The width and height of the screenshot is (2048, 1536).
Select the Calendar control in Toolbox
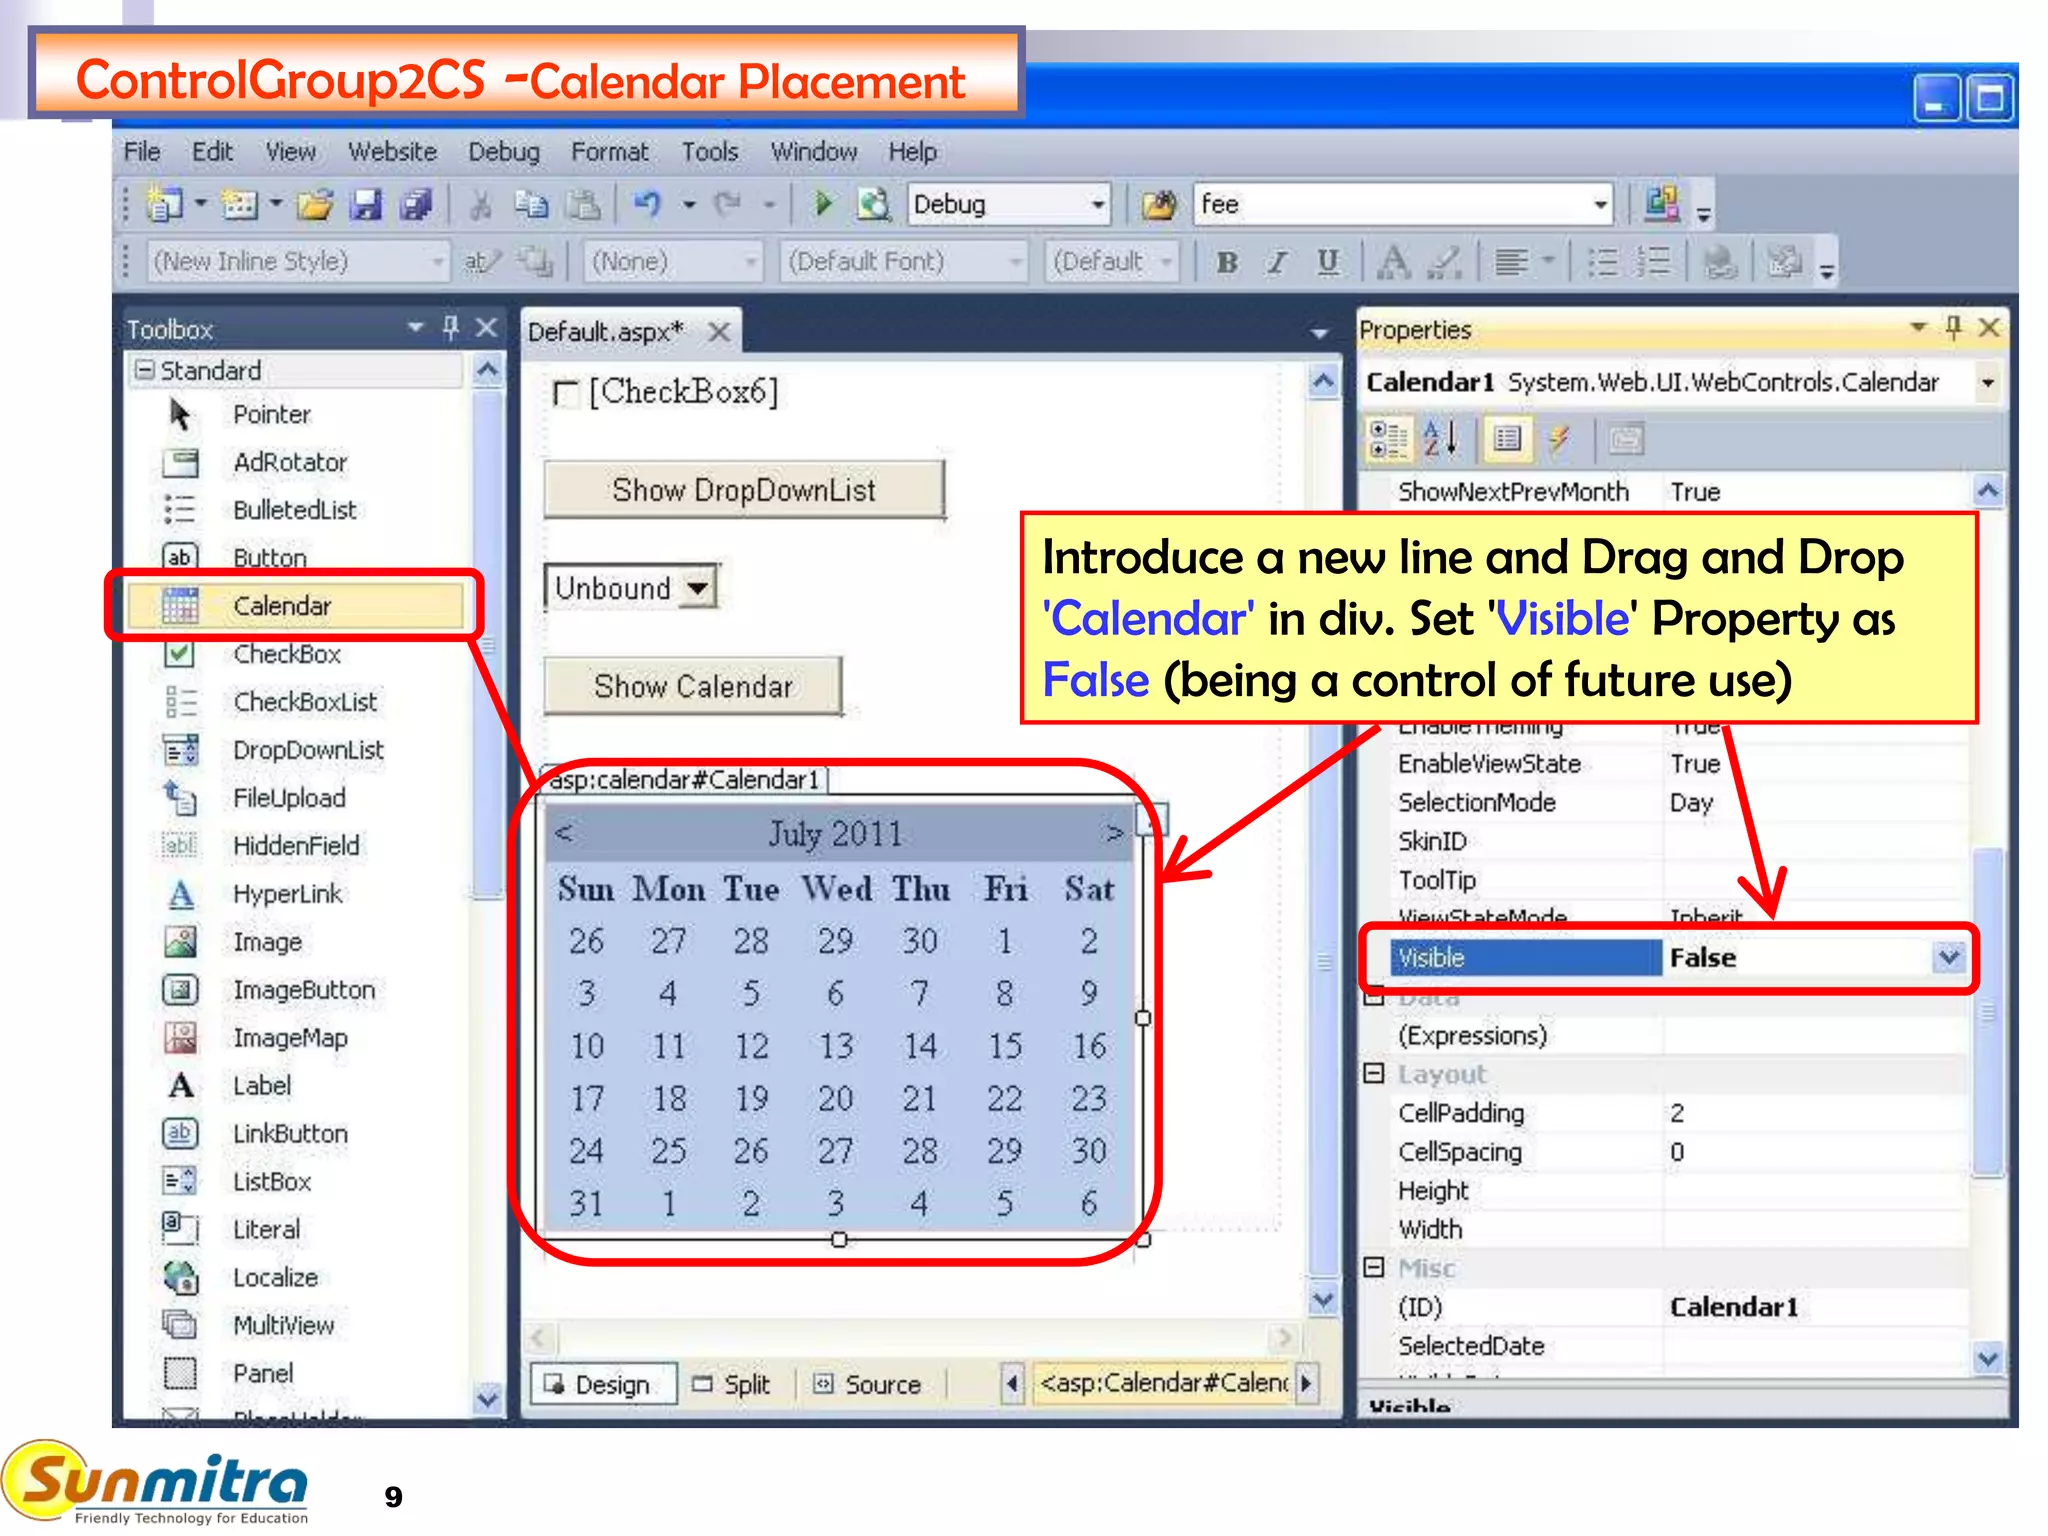click(282, 606)
